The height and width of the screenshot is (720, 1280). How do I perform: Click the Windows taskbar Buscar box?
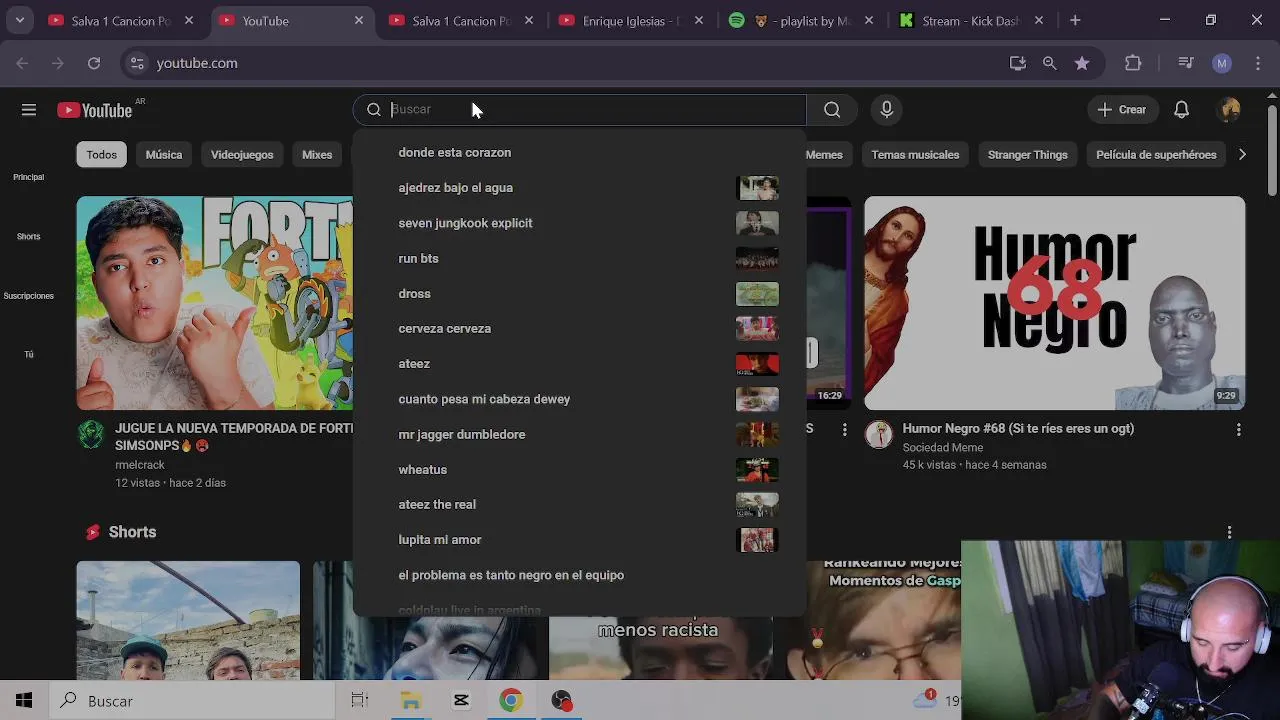pyautogui.click(x=192, y=701)
